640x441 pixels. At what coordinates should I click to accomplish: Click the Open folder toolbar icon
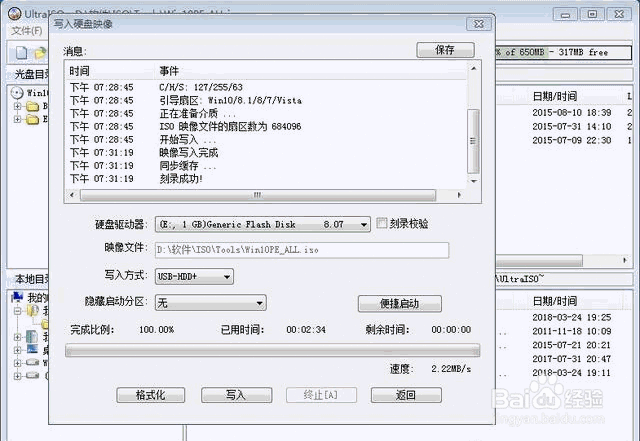click(x=40, y=53)
